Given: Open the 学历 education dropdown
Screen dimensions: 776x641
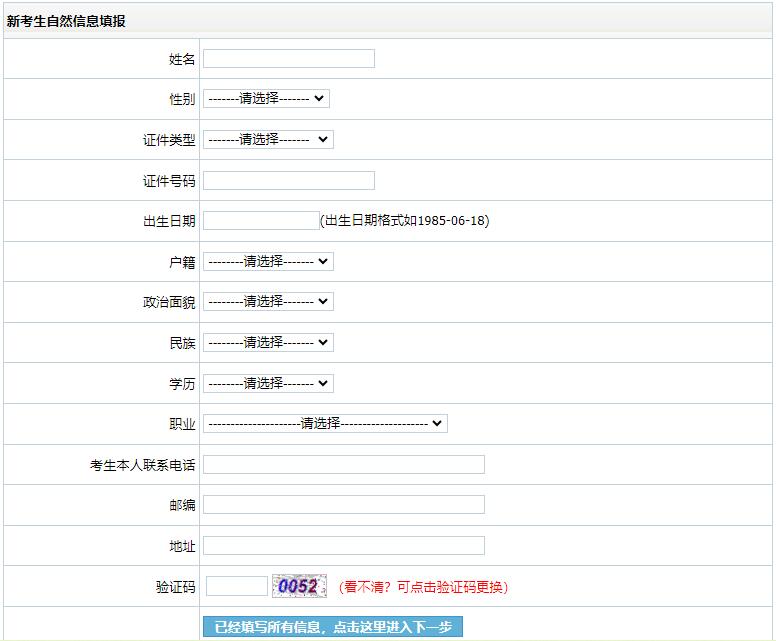Looking at the screenshot, I should coord(268,384).
